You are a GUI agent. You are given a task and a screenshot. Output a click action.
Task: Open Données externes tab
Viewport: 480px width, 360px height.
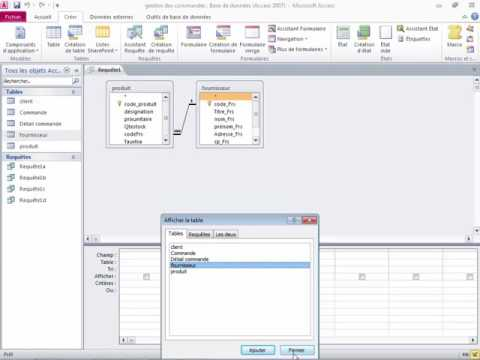(x=111, y=17)
